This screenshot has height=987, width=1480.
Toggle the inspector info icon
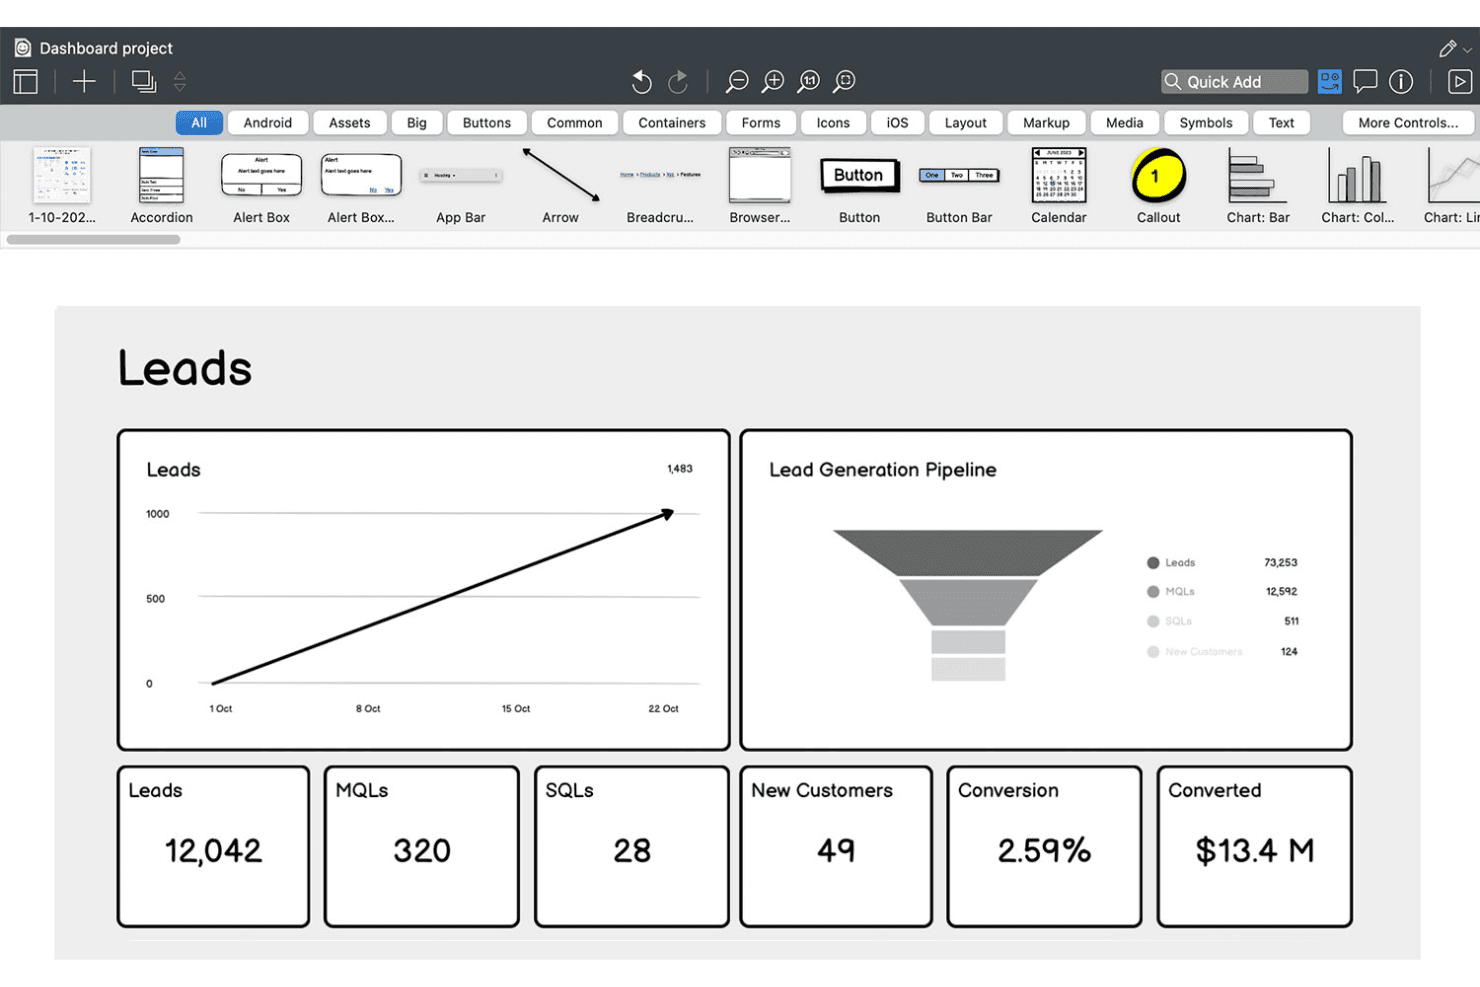point(1401,82)
